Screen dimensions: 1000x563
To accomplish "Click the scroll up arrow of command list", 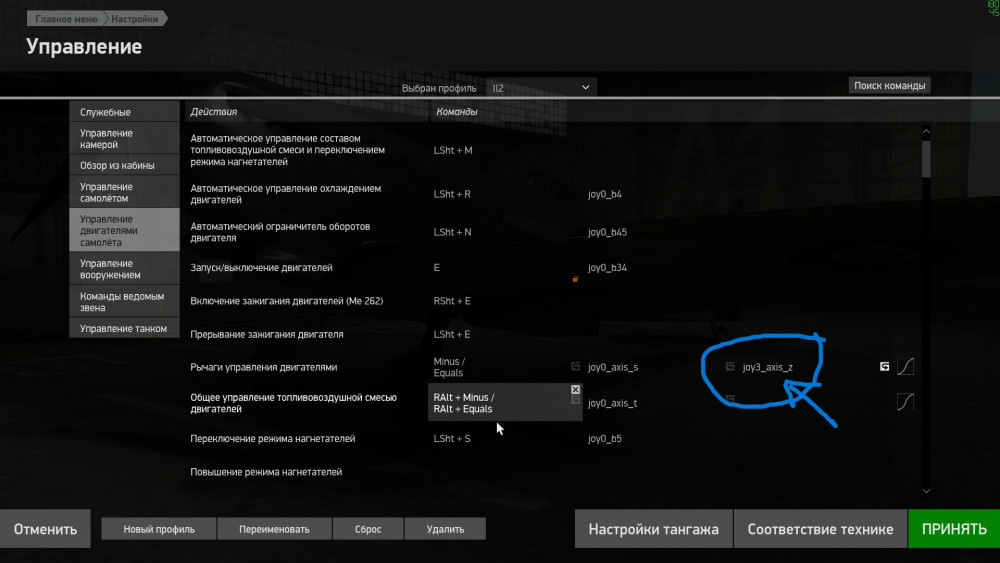I will pyautogui.click(x=926, y=131).
